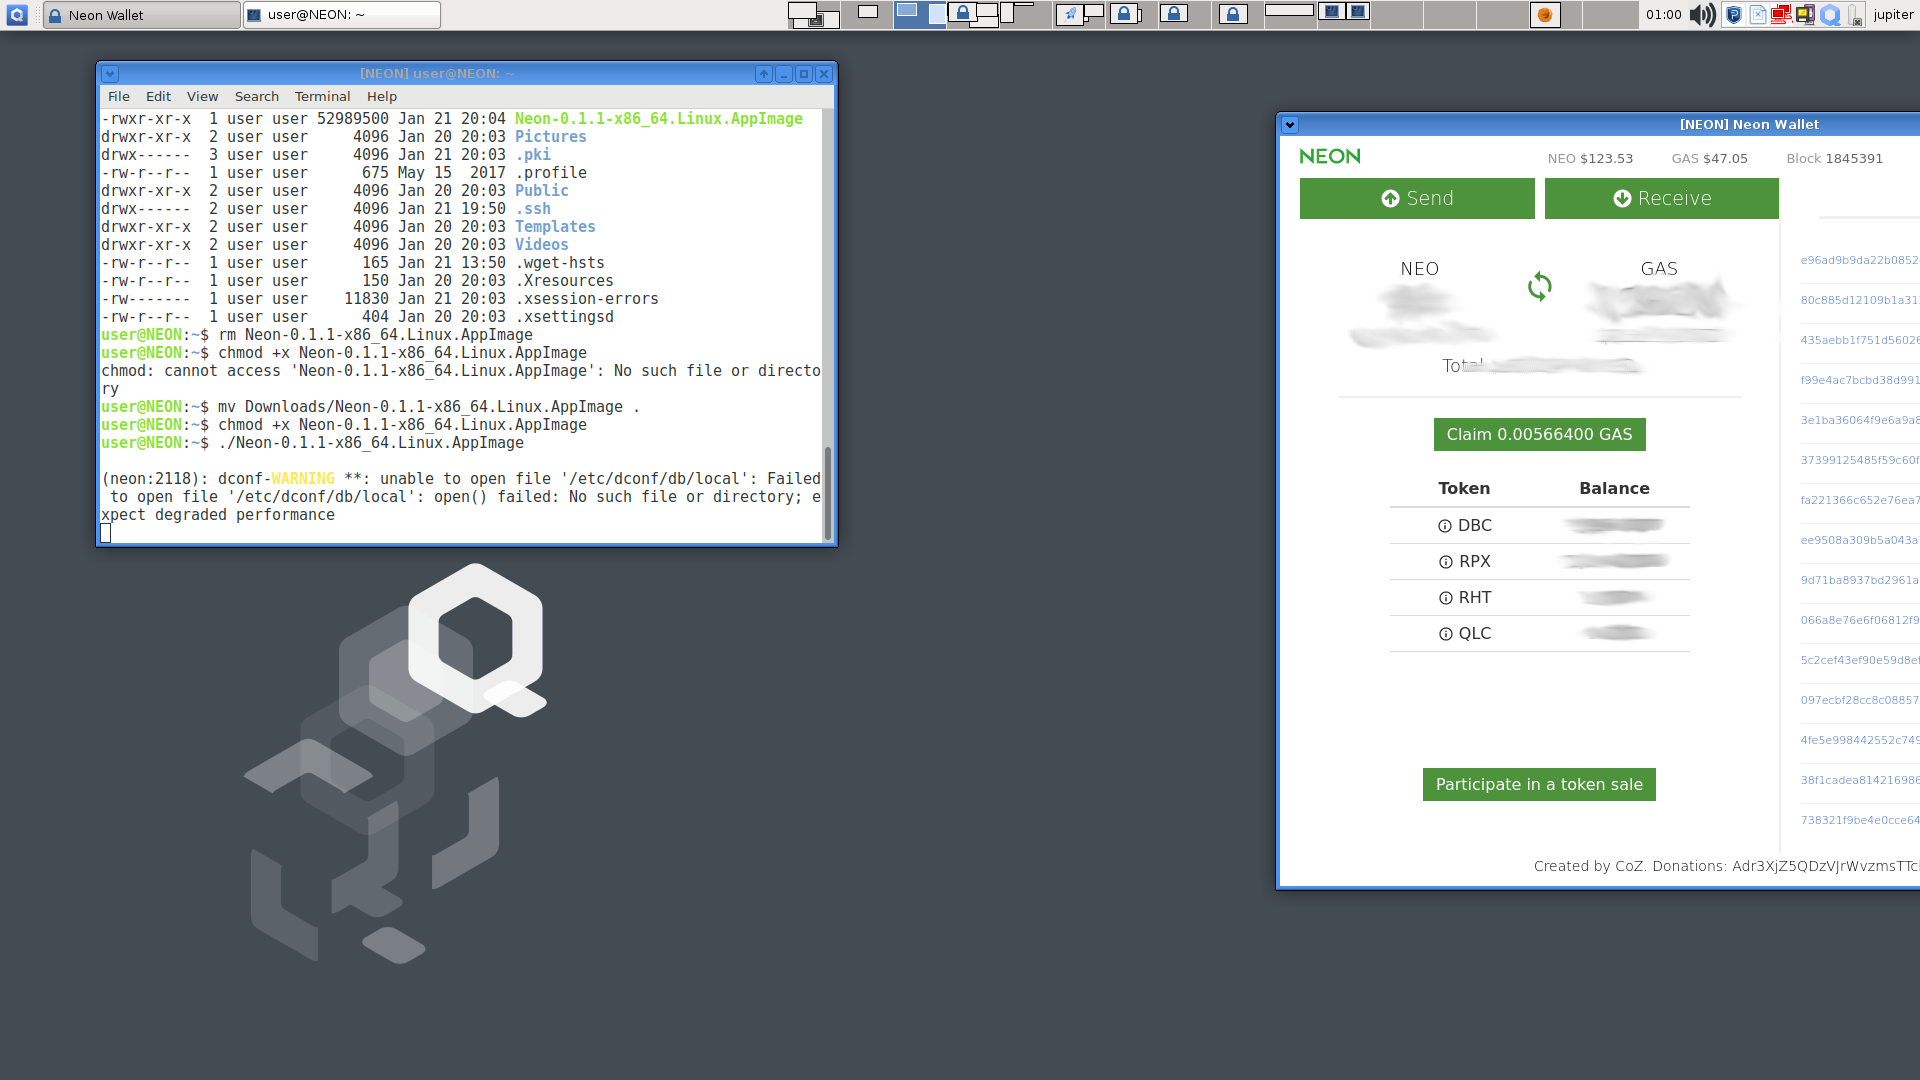
Task: Select the workspace with the rocket icon
Action: (x=1079, y=15)
